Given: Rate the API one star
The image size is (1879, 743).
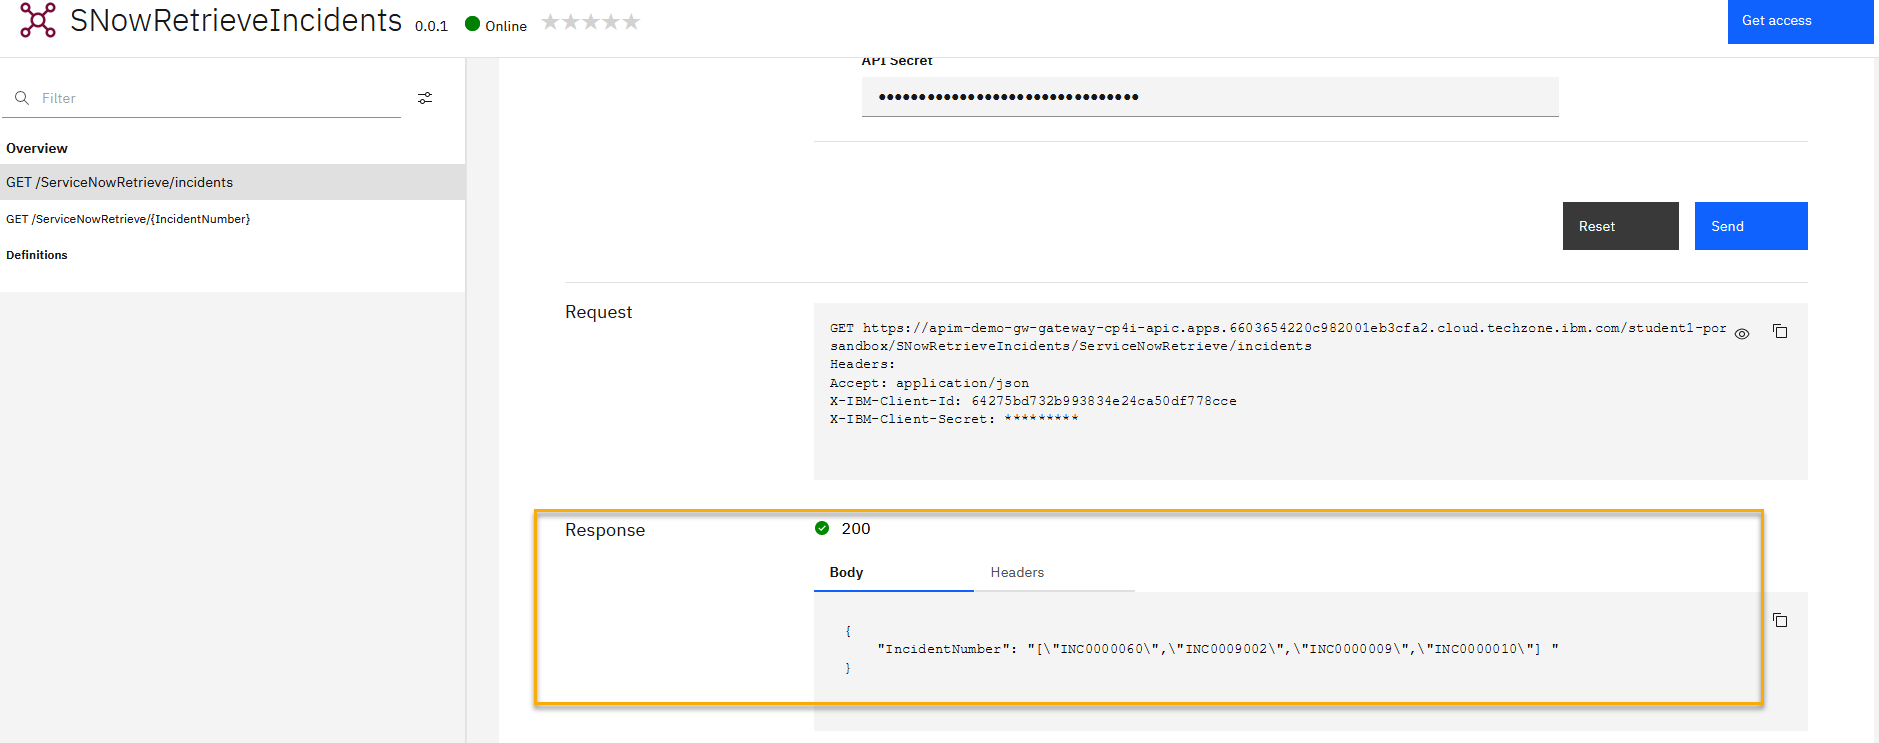Looking at the screenshot, I should (550, 22).
